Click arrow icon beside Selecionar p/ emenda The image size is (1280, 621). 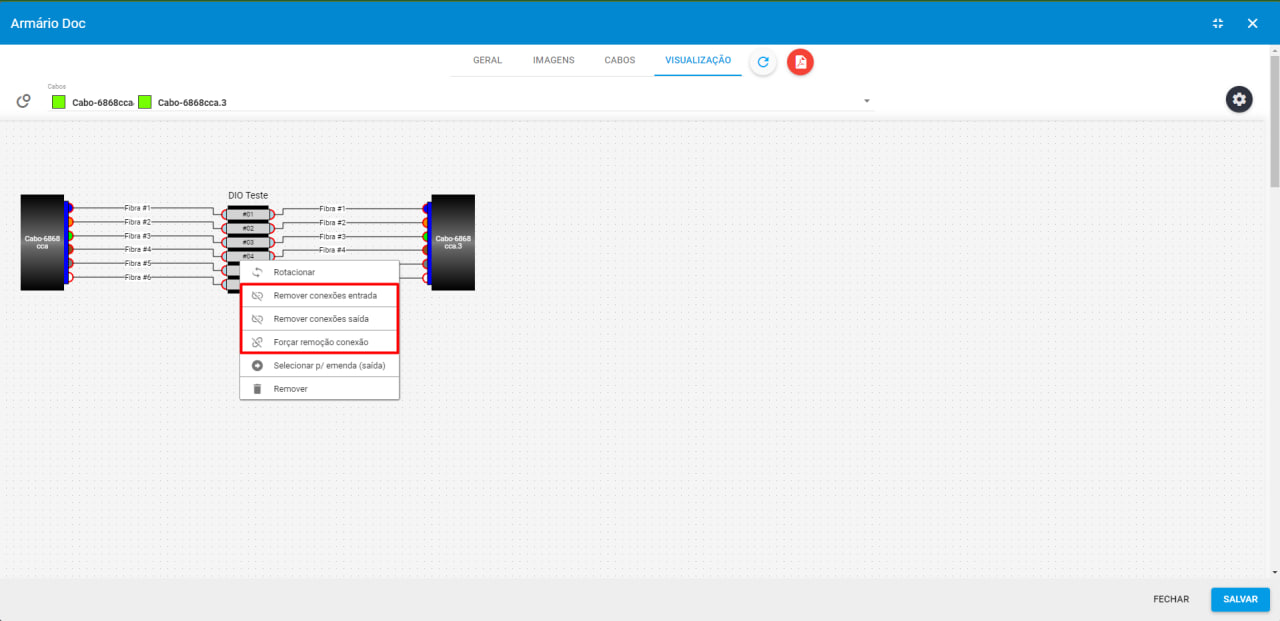257,365
